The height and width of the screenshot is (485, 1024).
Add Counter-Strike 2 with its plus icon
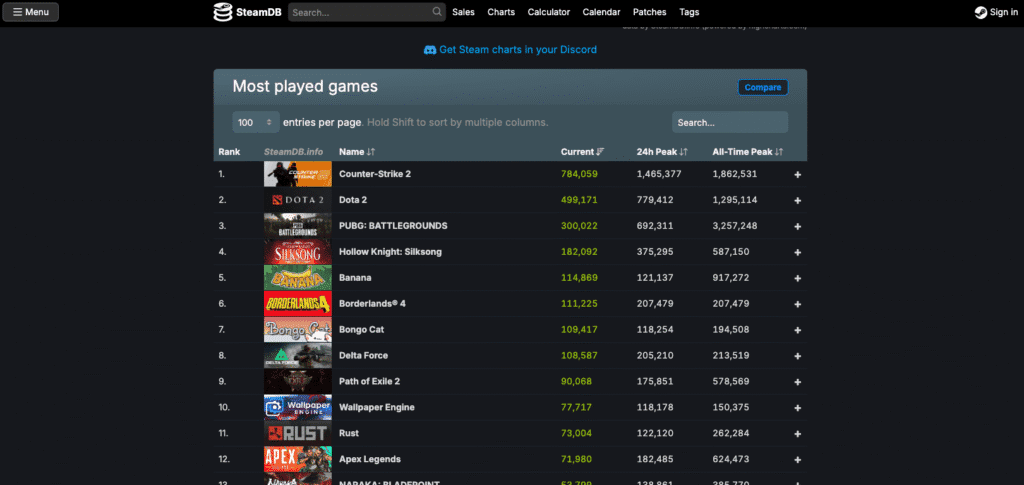coord(797,174)
